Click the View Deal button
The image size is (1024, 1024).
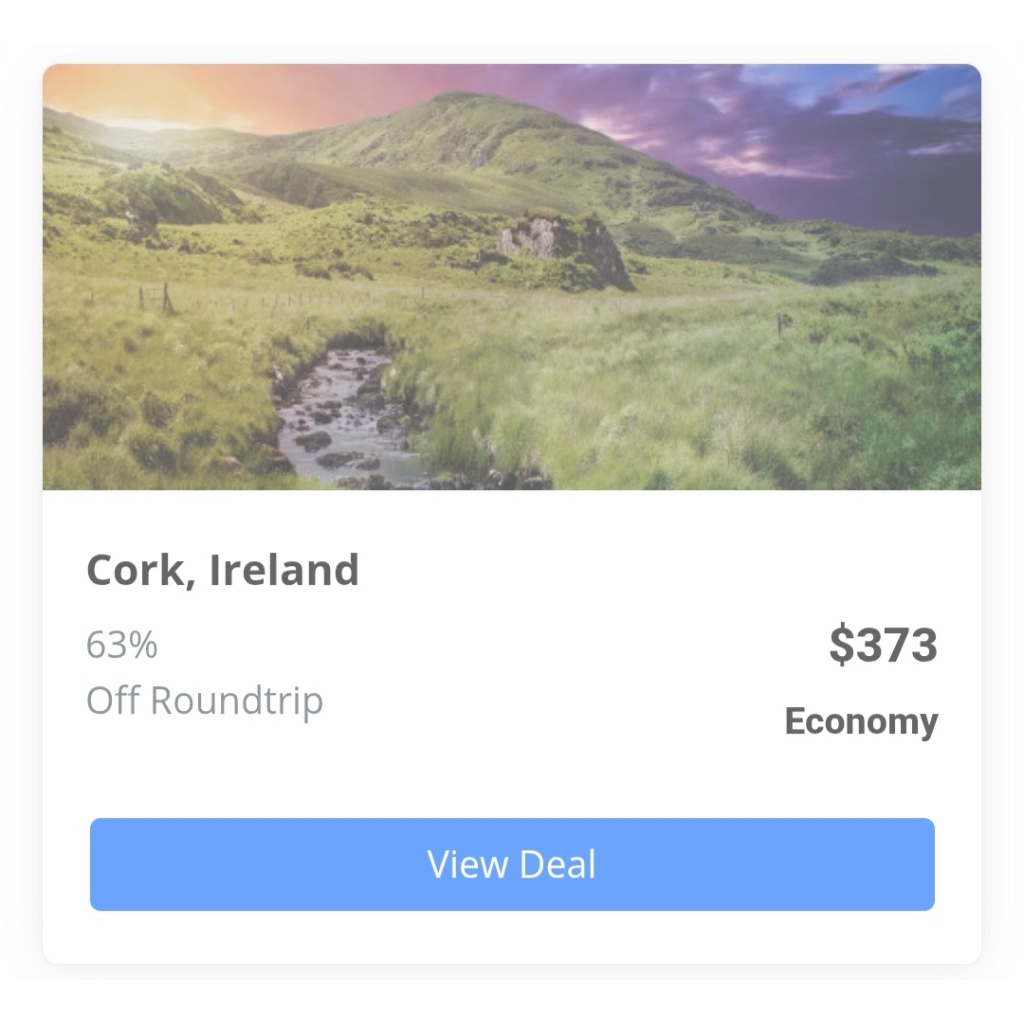pos(512,864)
